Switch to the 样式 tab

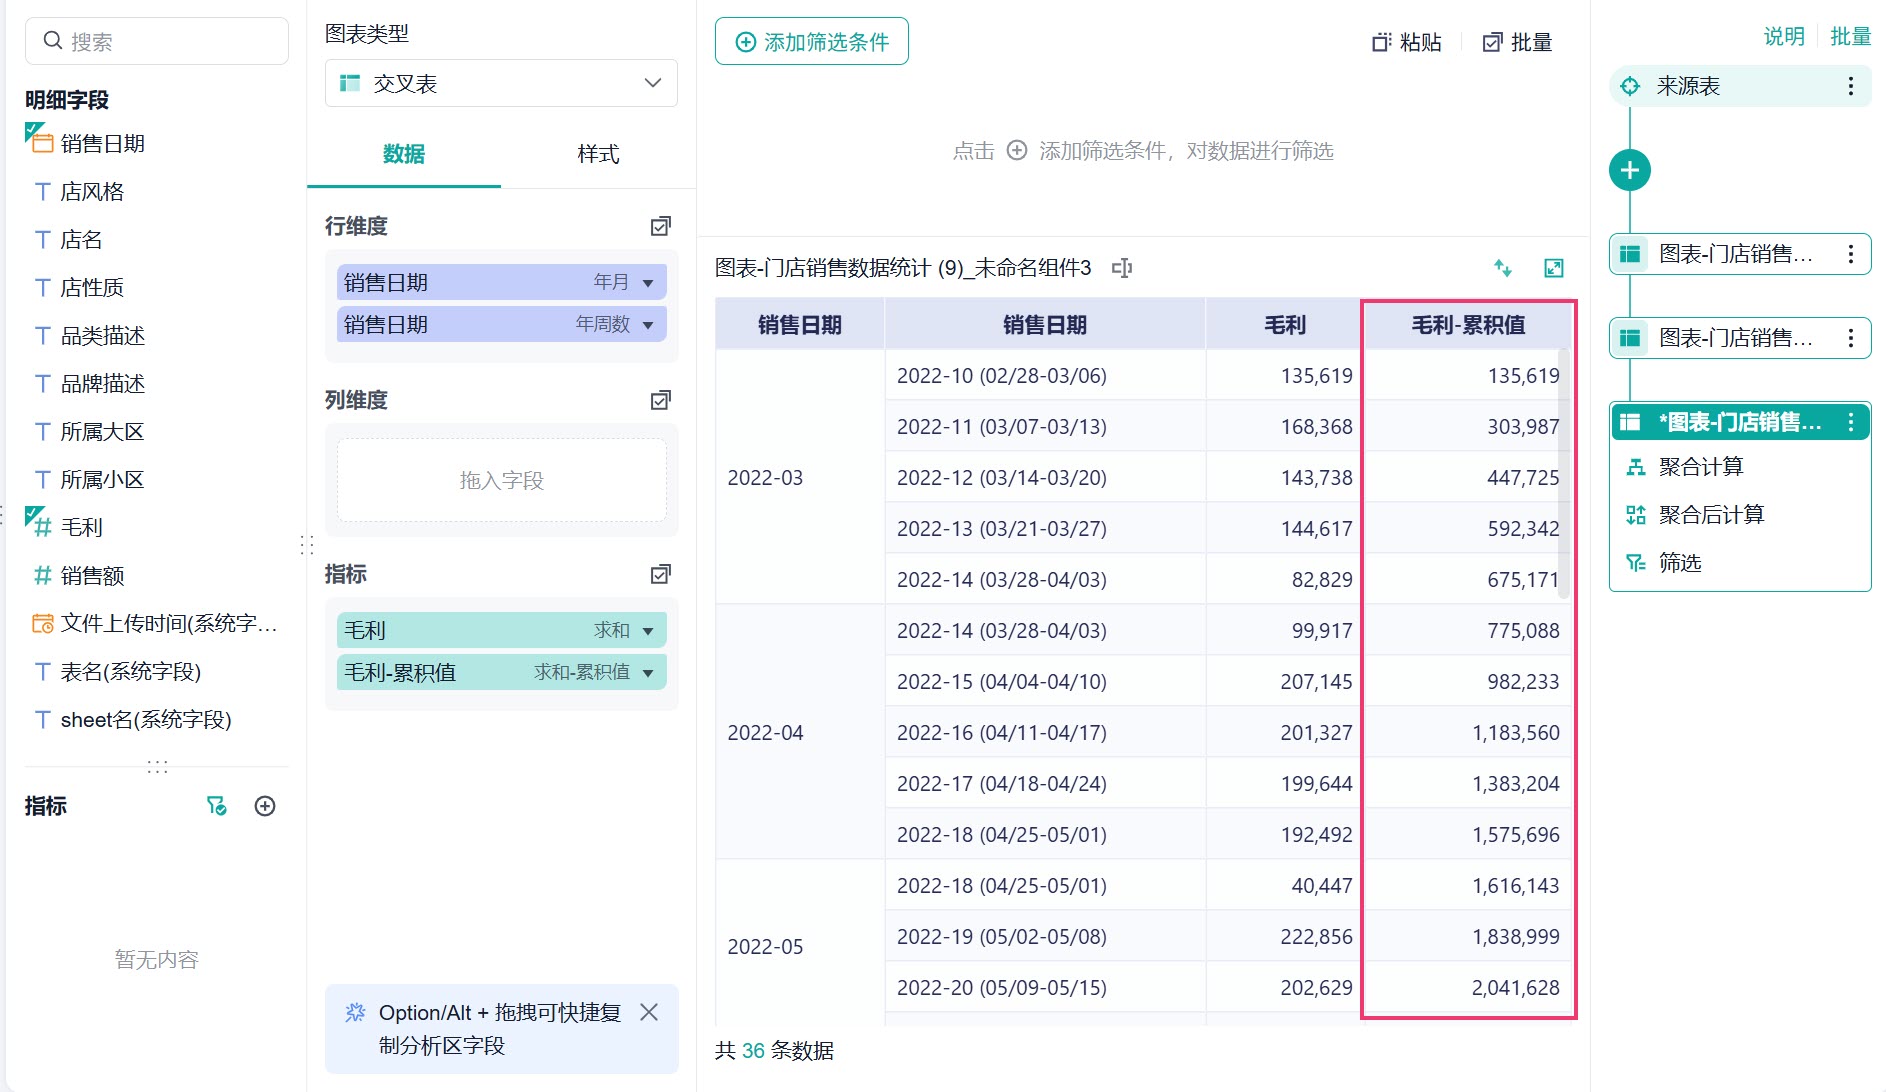[598, 154]
